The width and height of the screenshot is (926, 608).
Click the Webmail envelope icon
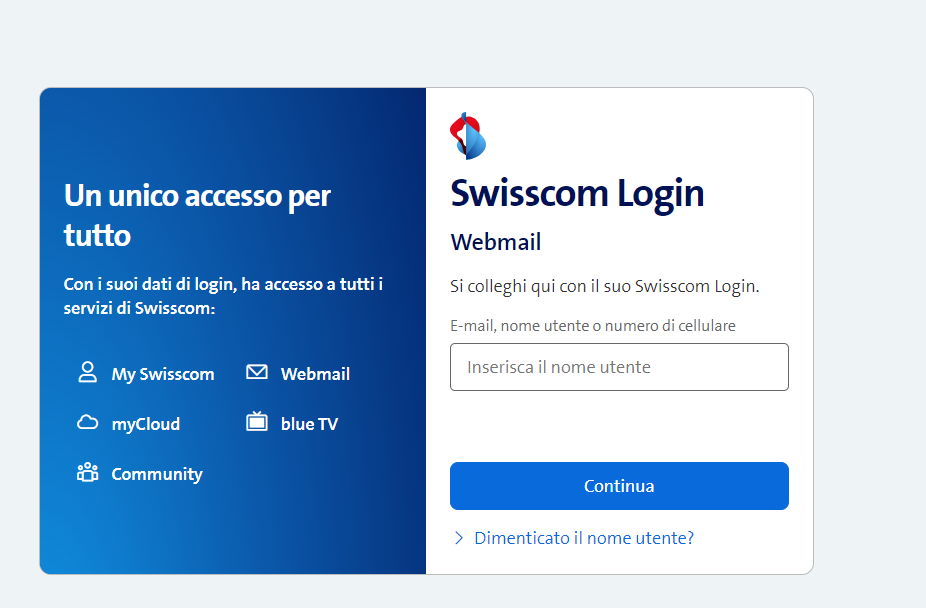[257, 372]
